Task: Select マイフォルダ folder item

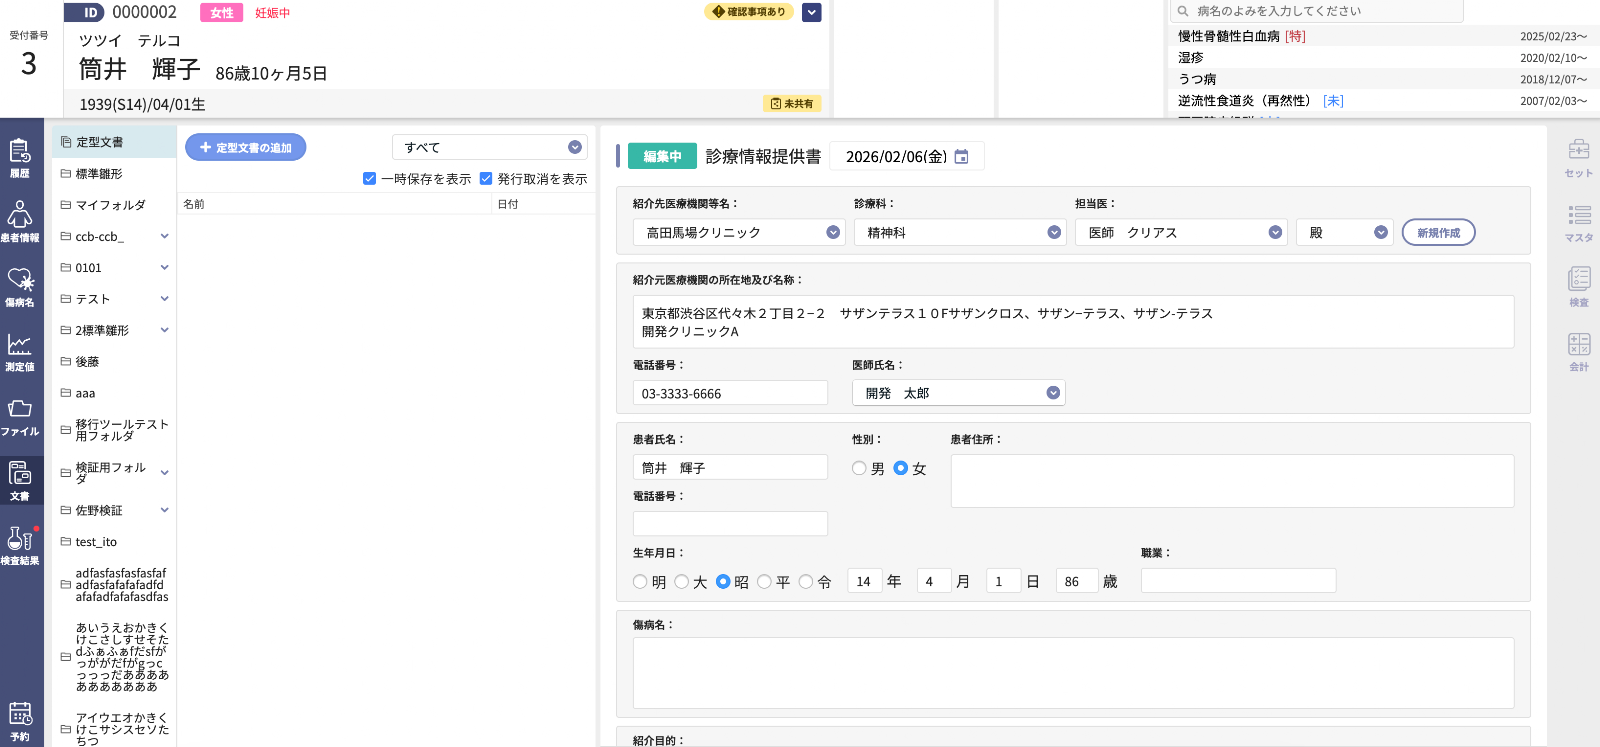Action: click(x=114, y=205)
